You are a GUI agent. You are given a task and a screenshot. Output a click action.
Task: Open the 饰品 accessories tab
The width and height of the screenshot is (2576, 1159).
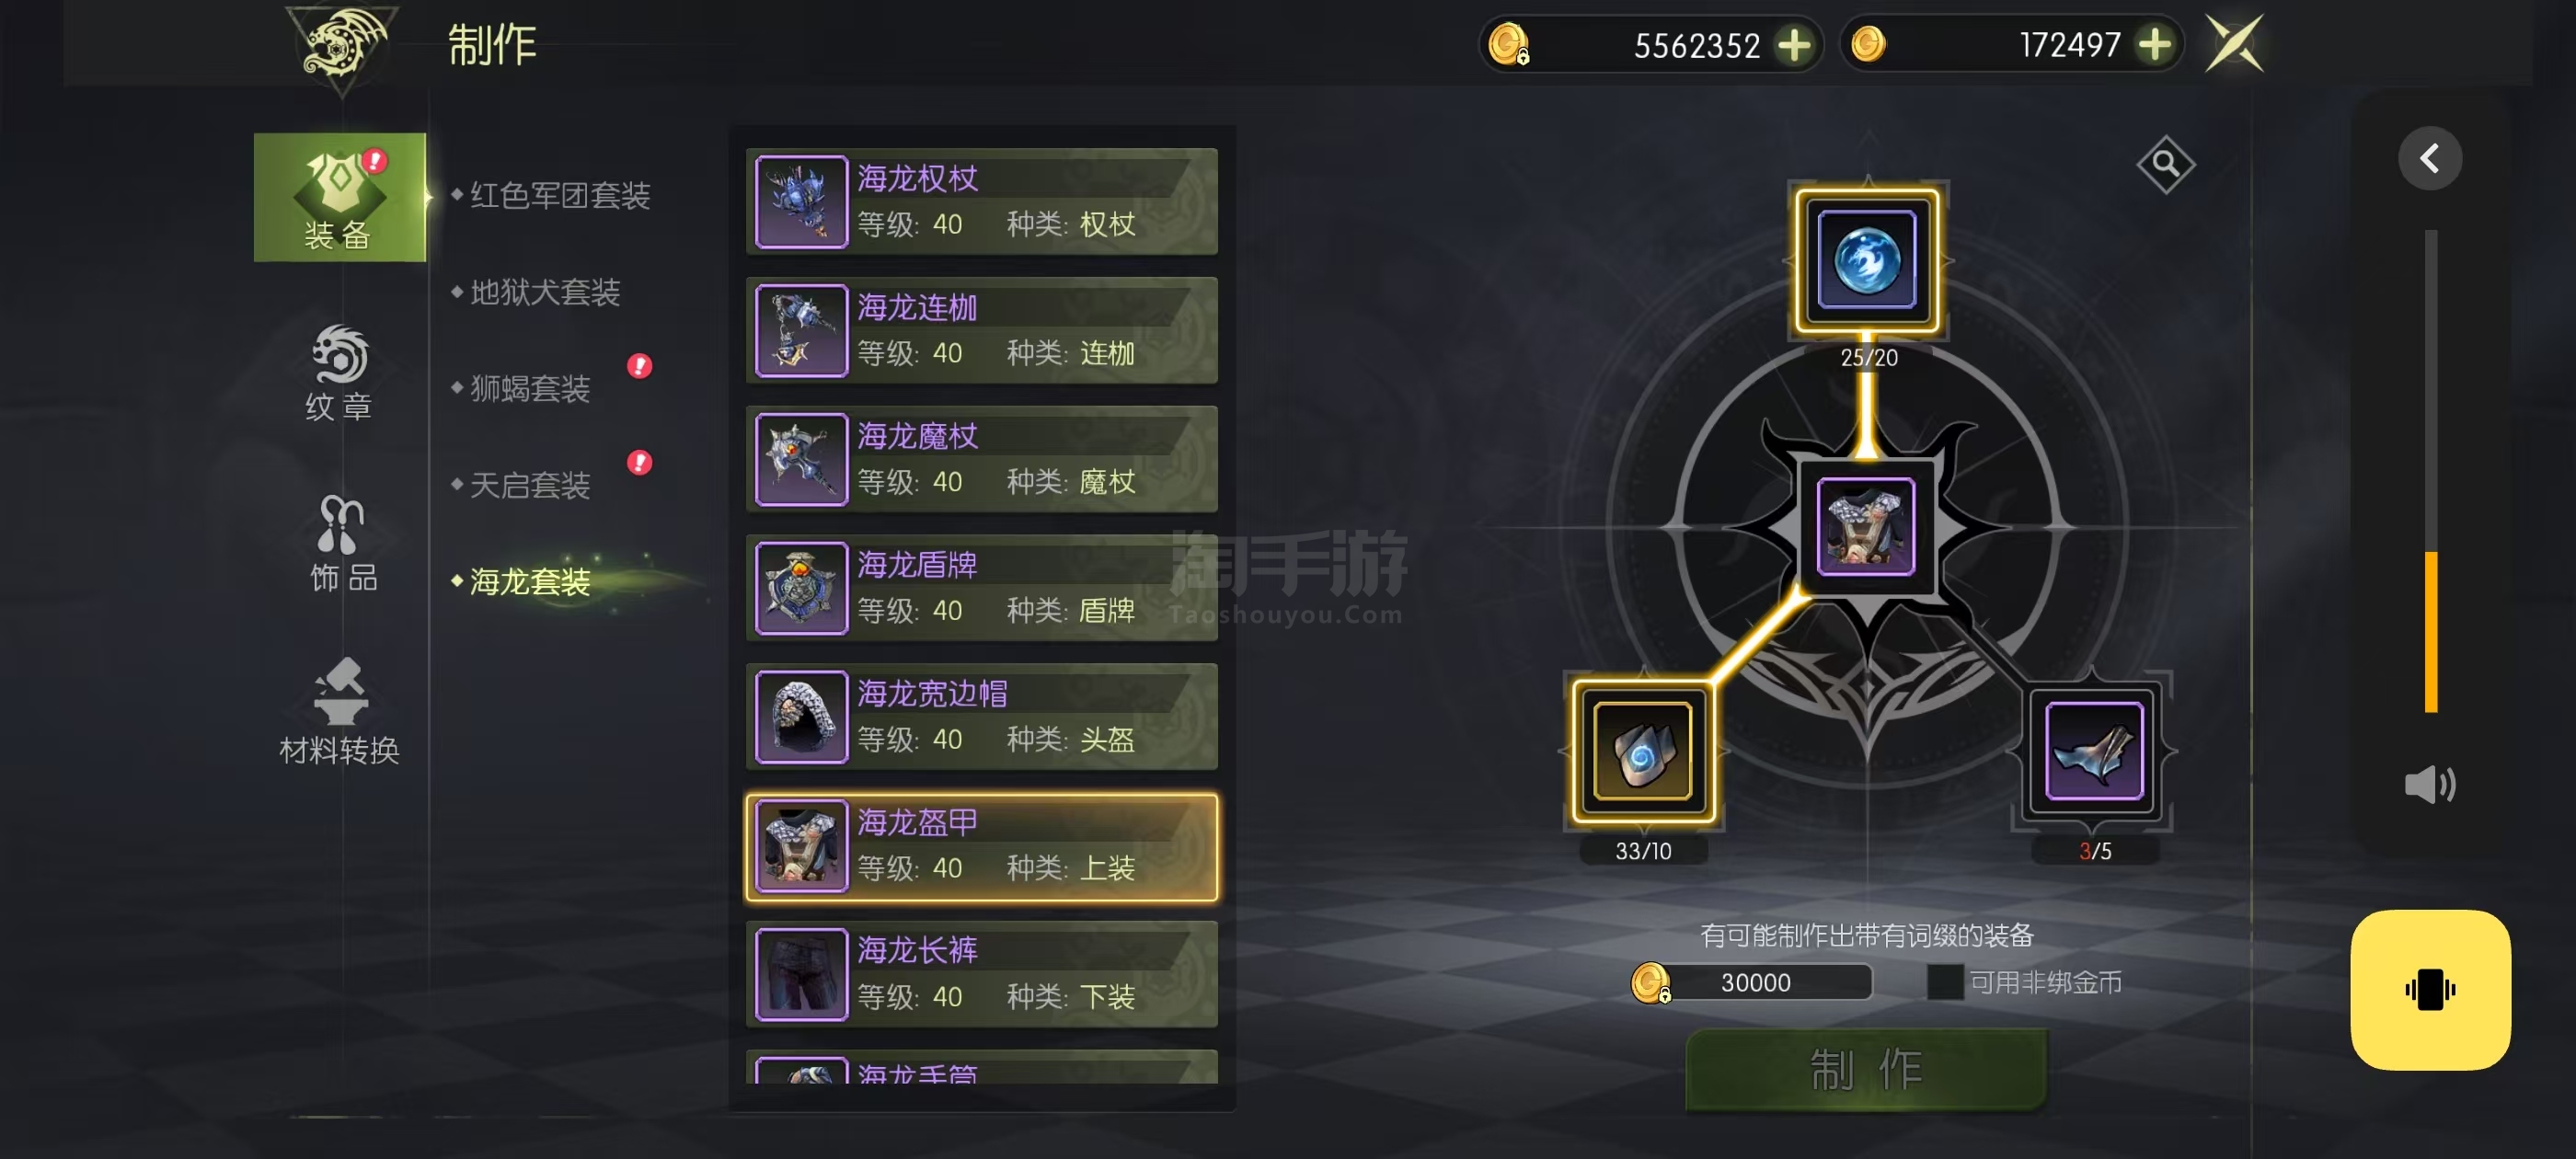pos(341,543)
